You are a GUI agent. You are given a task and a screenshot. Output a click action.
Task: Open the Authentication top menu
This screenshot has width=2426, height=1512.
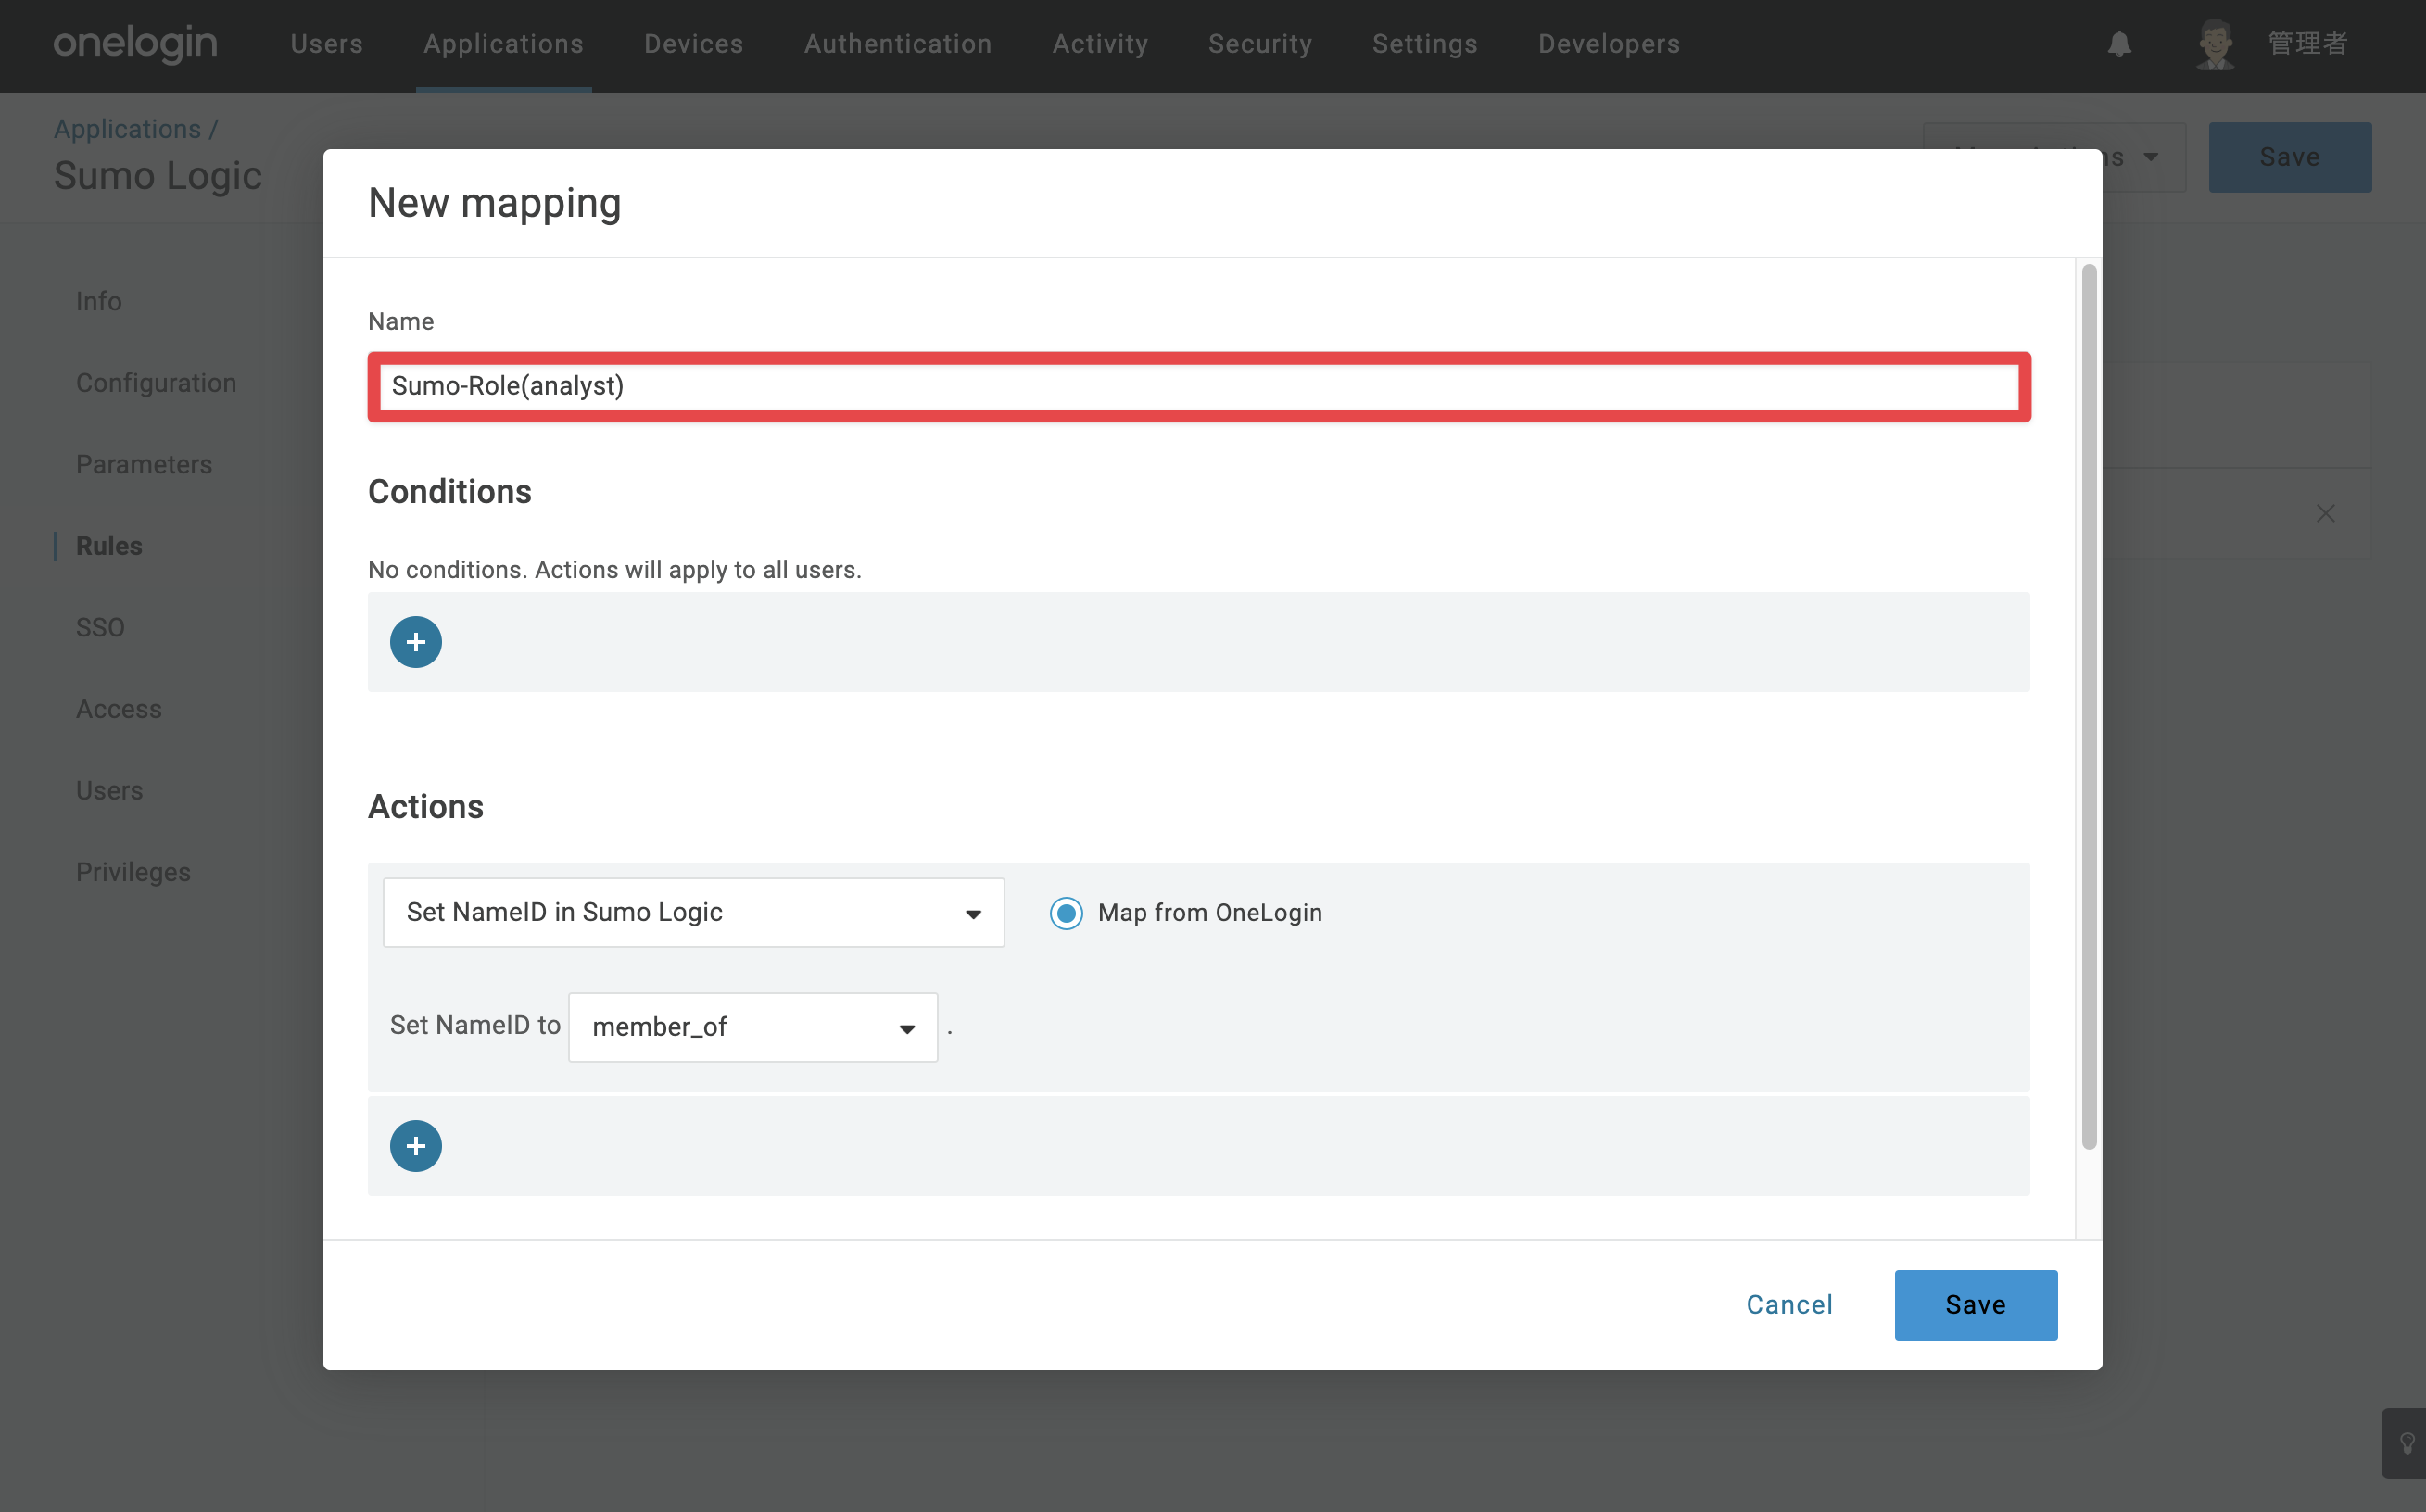click(x=898, y=44)
